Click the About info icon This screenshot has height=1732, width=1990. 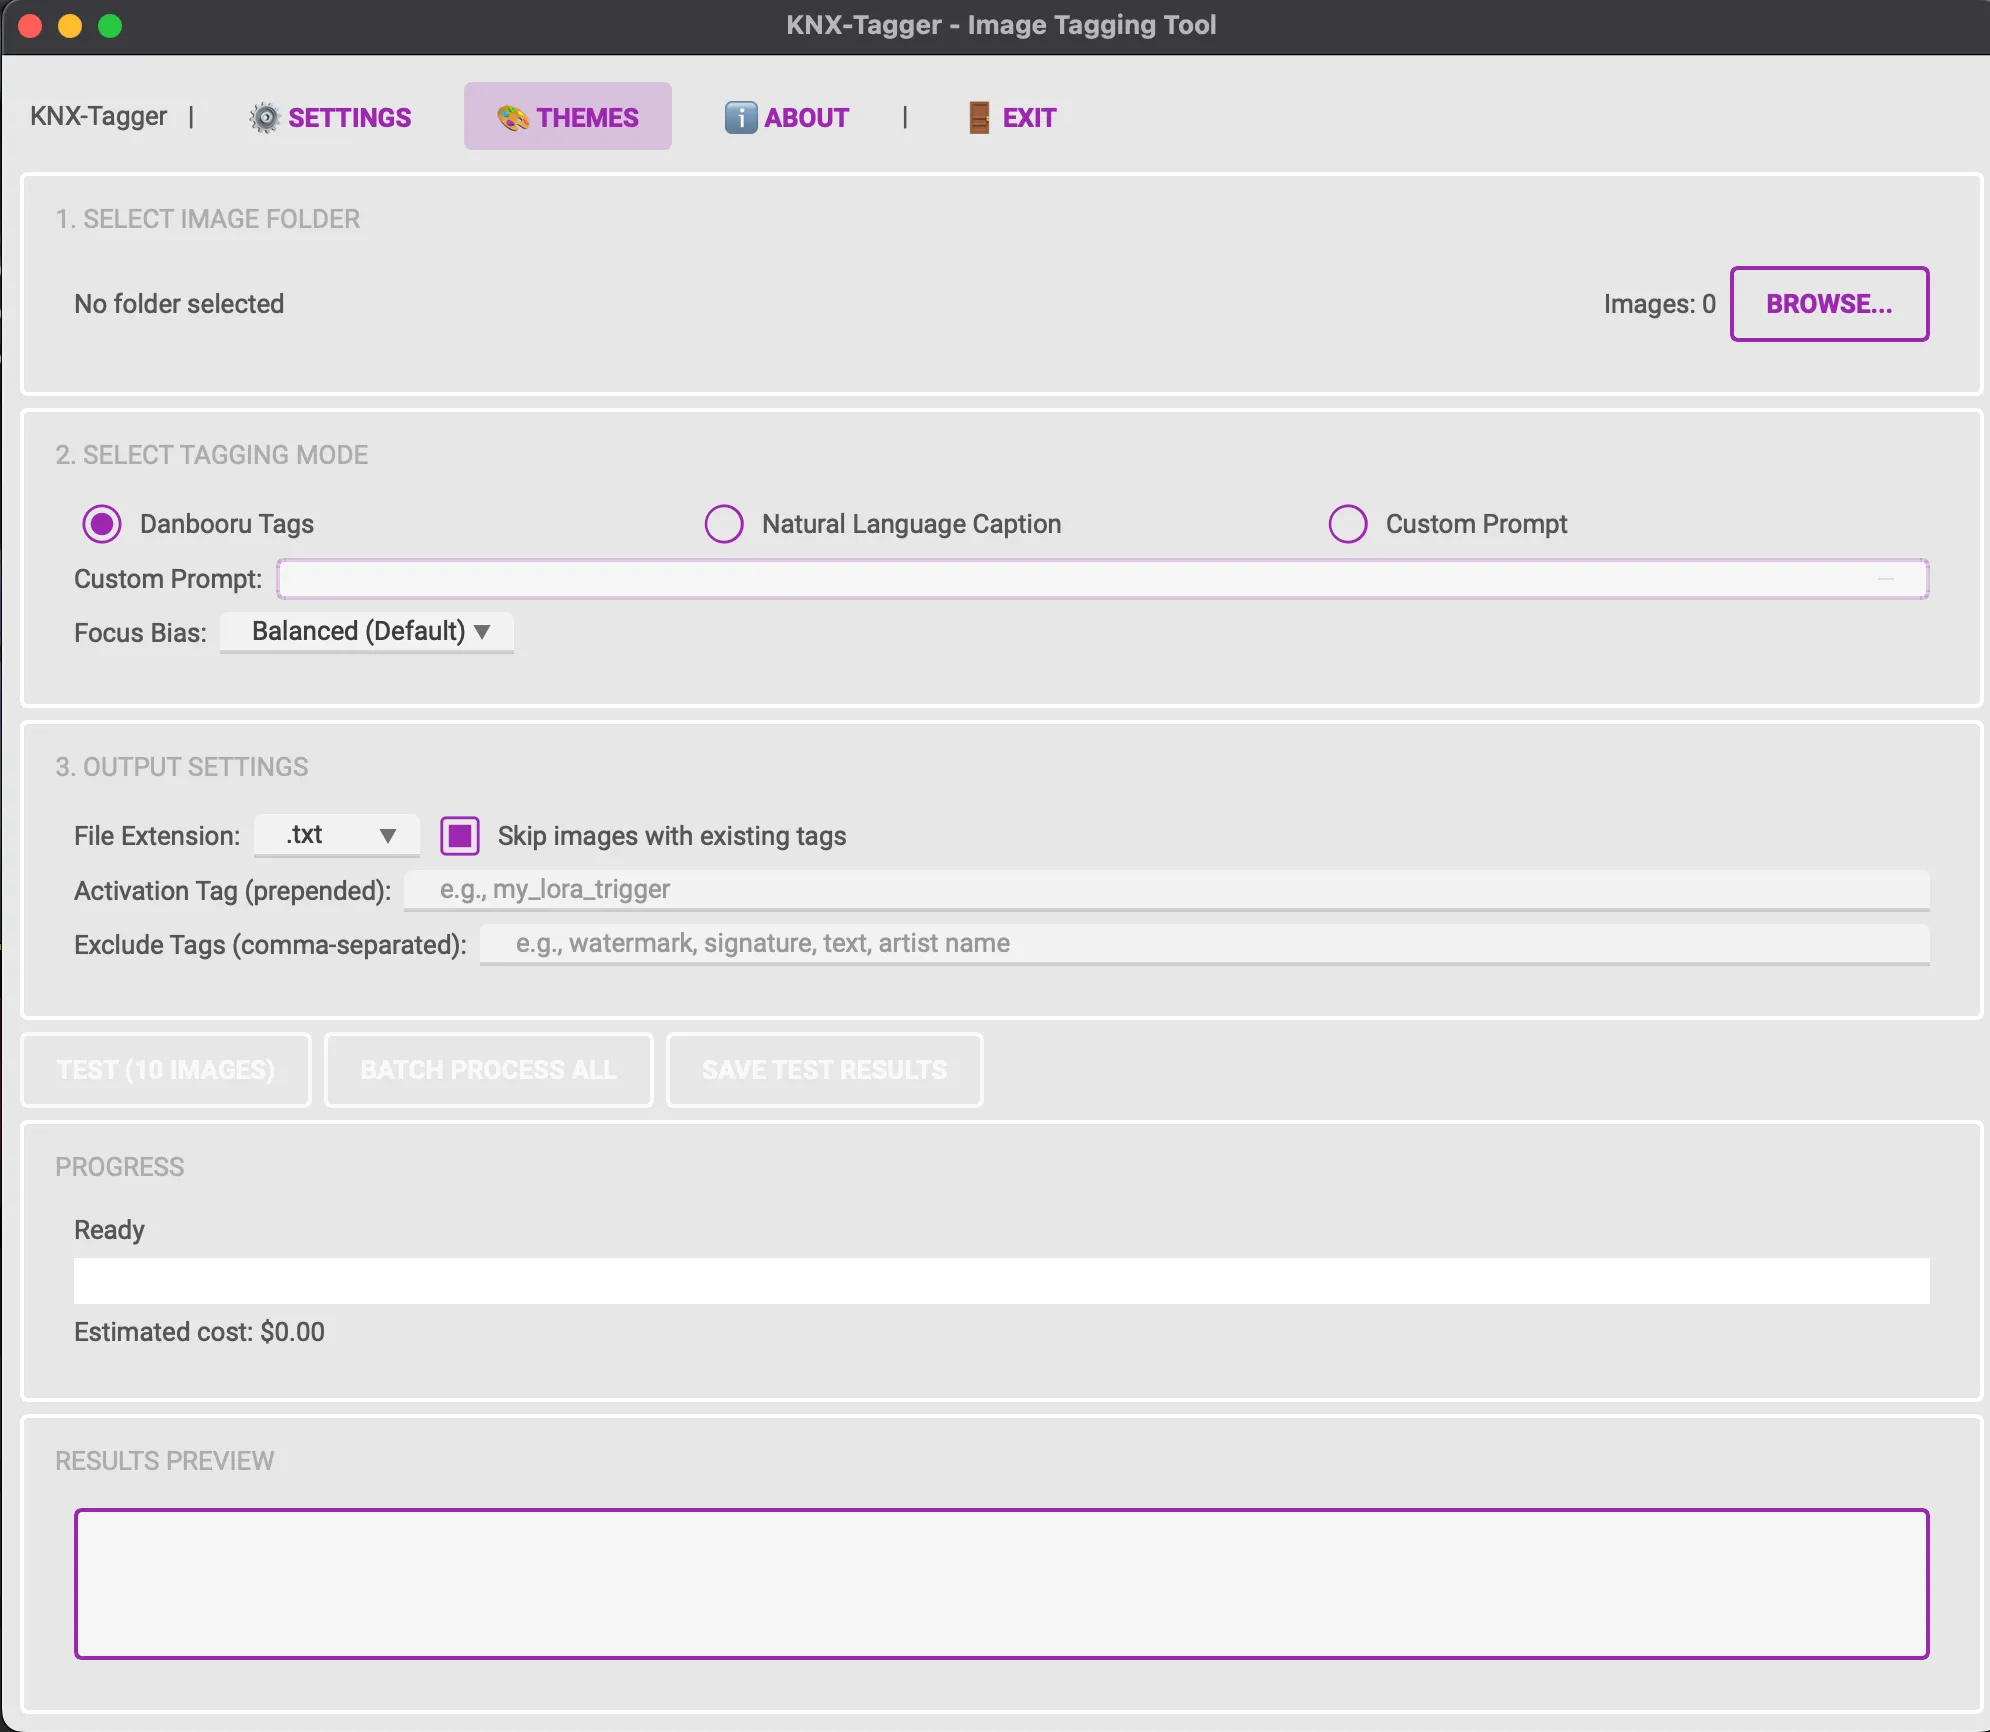pyautogui.click(x=740, y=118)
